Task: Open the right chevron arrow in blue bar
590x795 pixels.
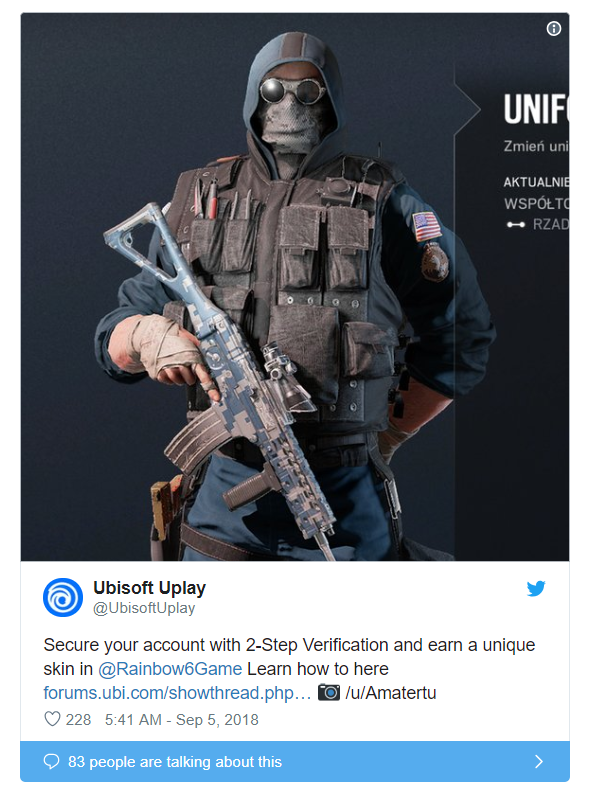Action: pyautogui.click(x=539, y=762)
